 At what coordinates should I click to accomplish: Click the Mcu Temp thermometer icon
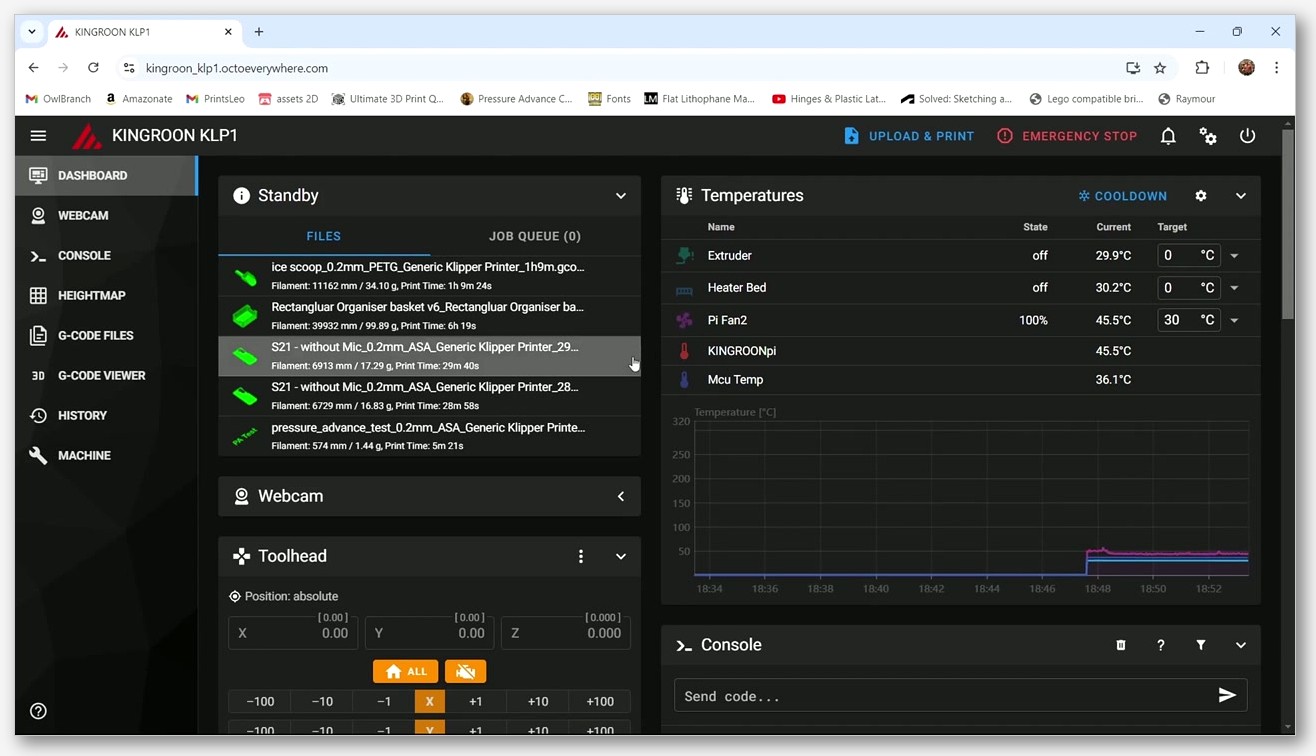click(x=684, y=380)
